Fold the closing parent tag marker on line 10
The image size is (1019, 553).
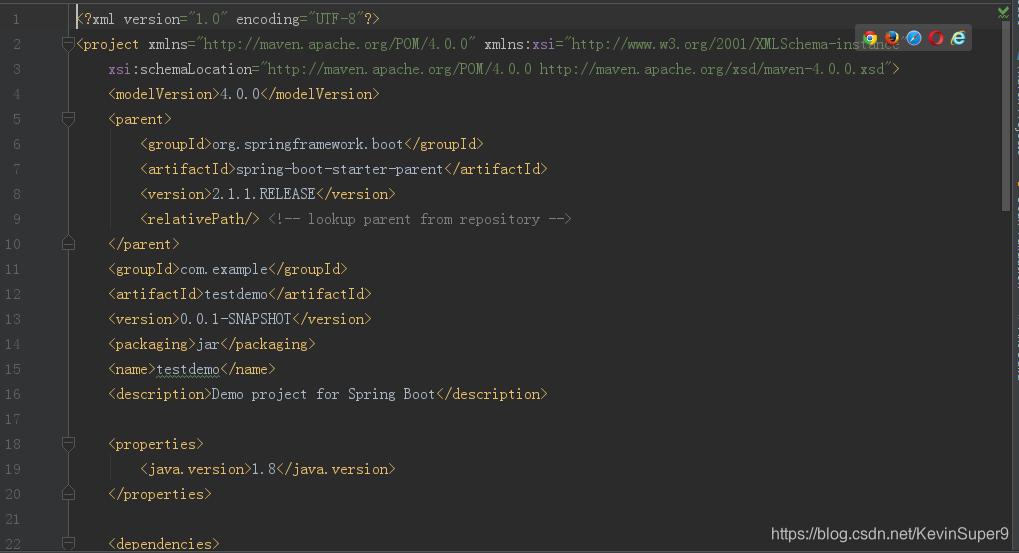click(68, 244)
